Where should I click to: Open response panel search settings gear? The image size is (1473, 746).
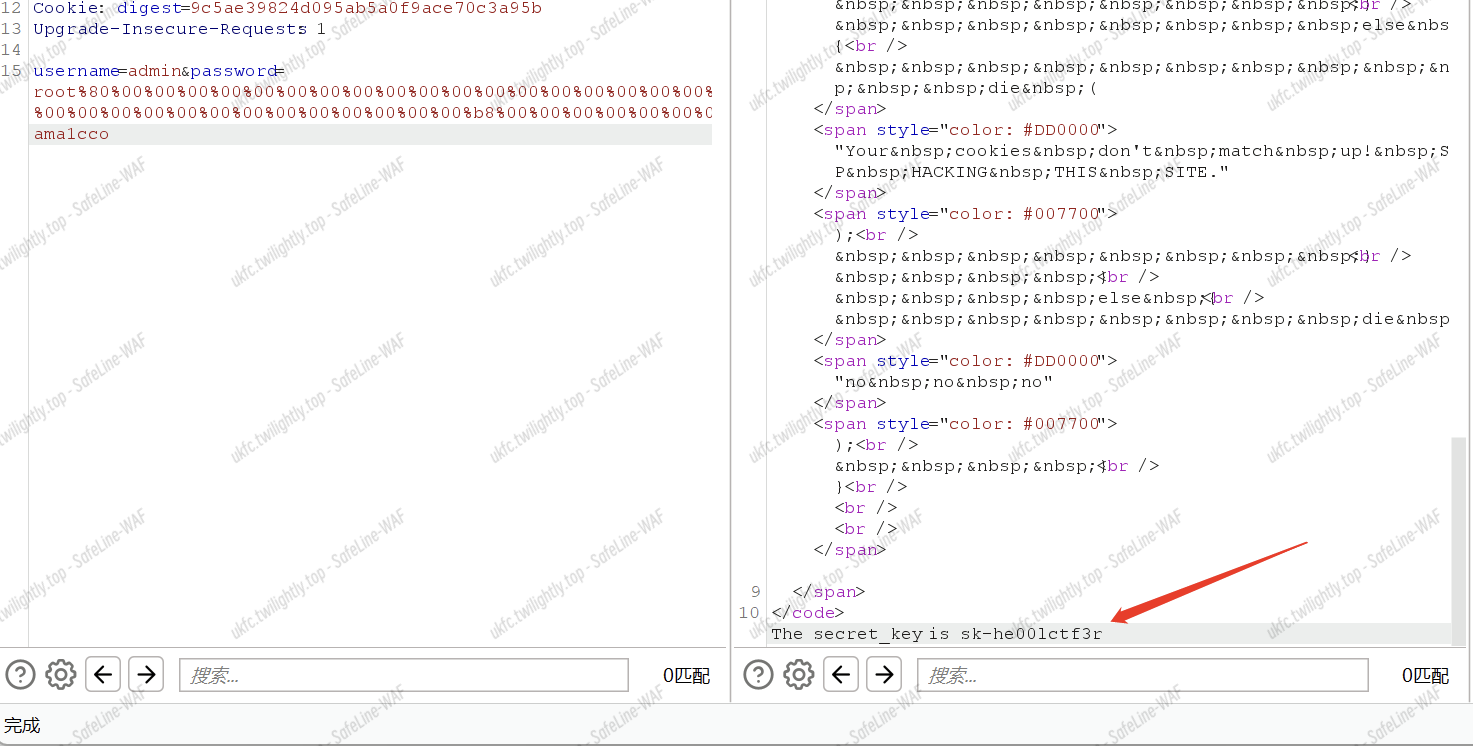coord(799,675)
